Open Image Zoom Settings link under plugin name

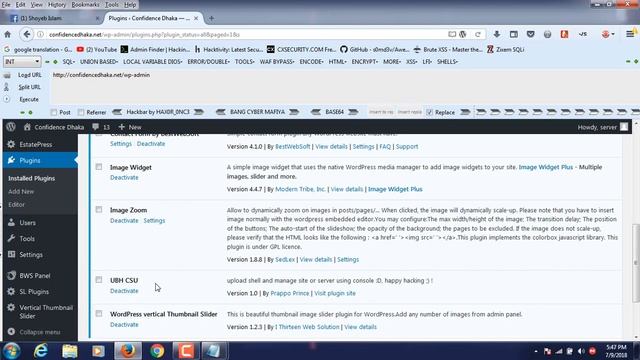click(154, 220)
